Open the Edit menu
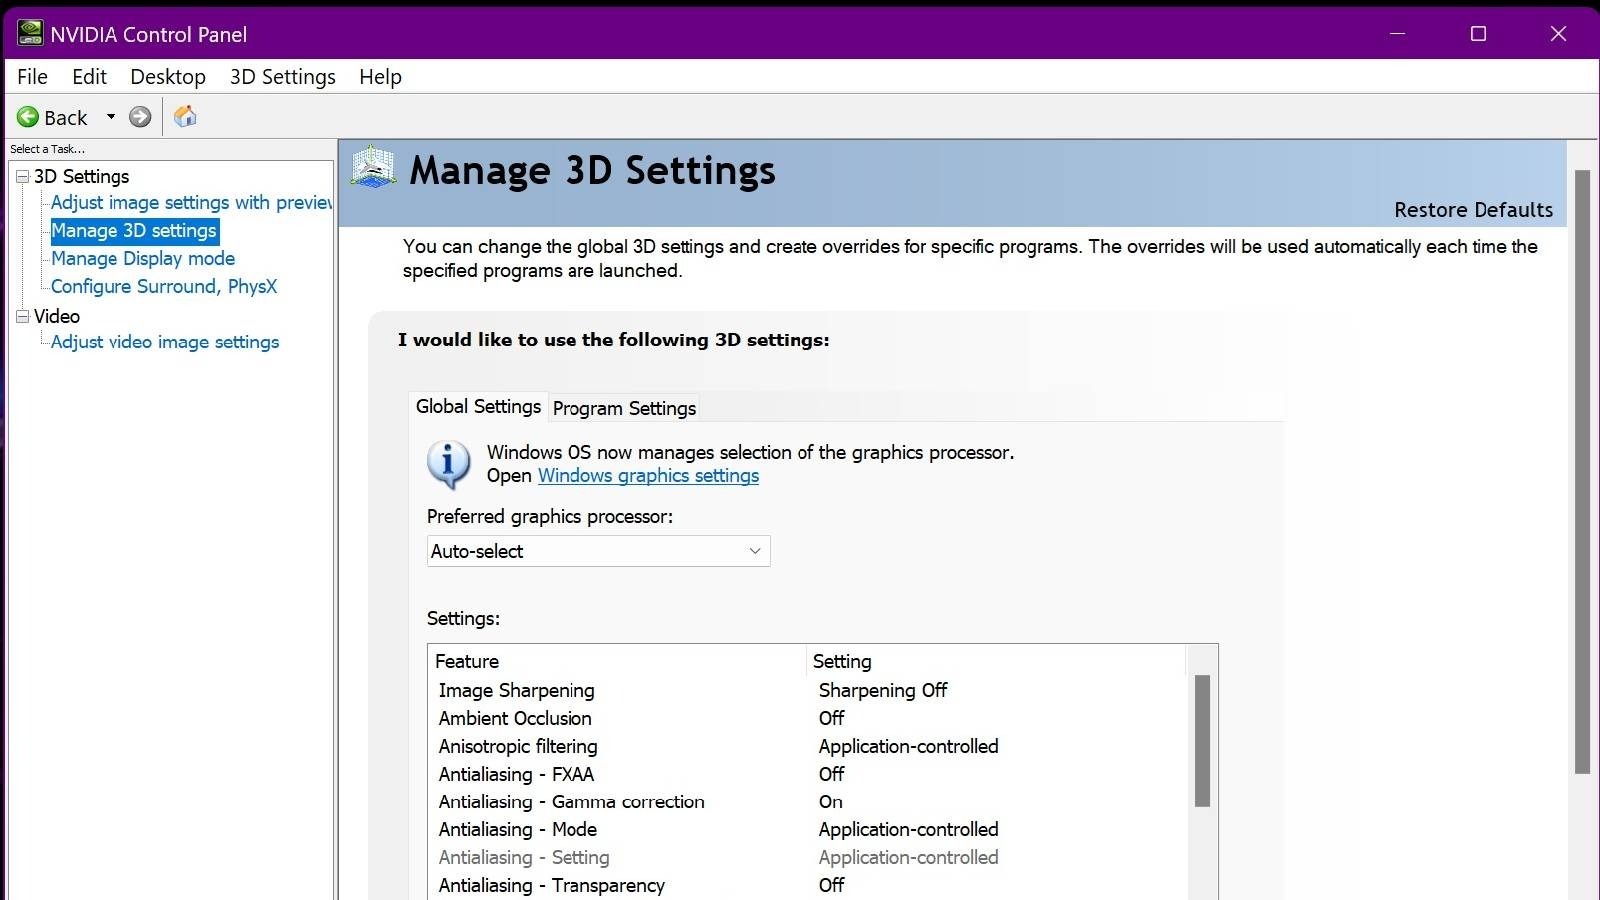This screenshot has height=900, width=1600. pos(89,77)
